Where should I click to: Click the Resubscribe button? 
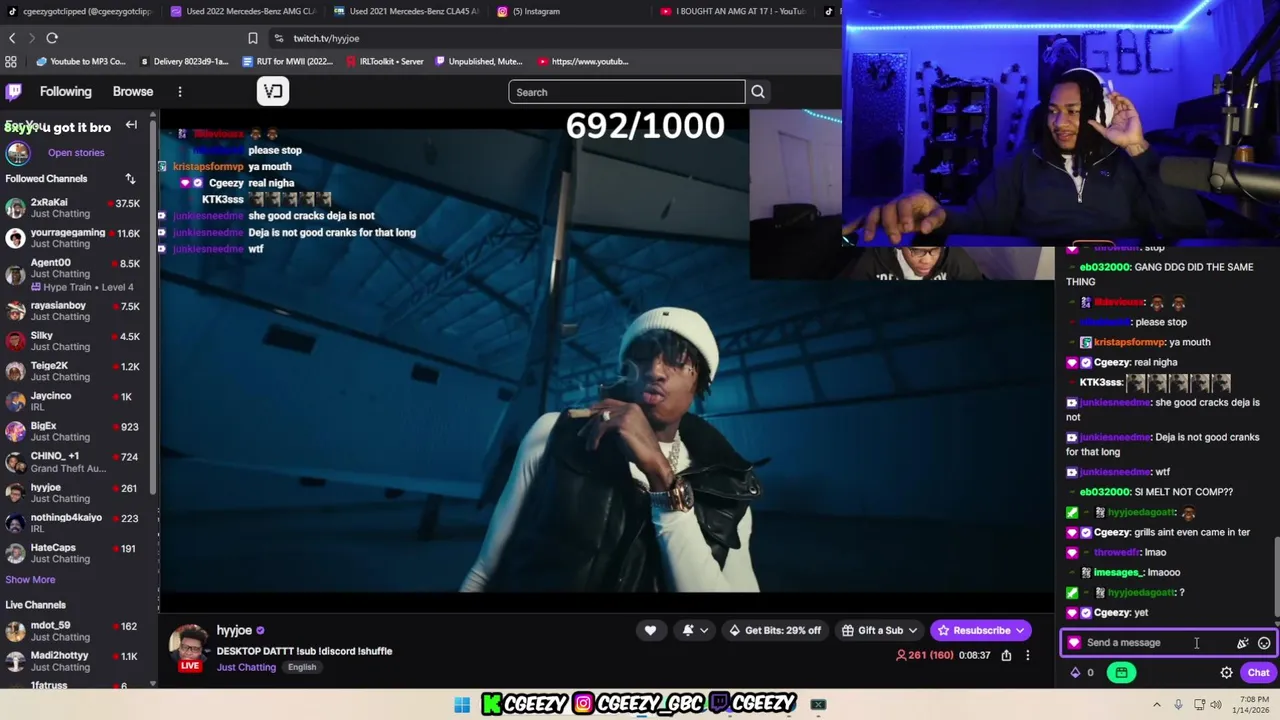(x=981, y=630)
